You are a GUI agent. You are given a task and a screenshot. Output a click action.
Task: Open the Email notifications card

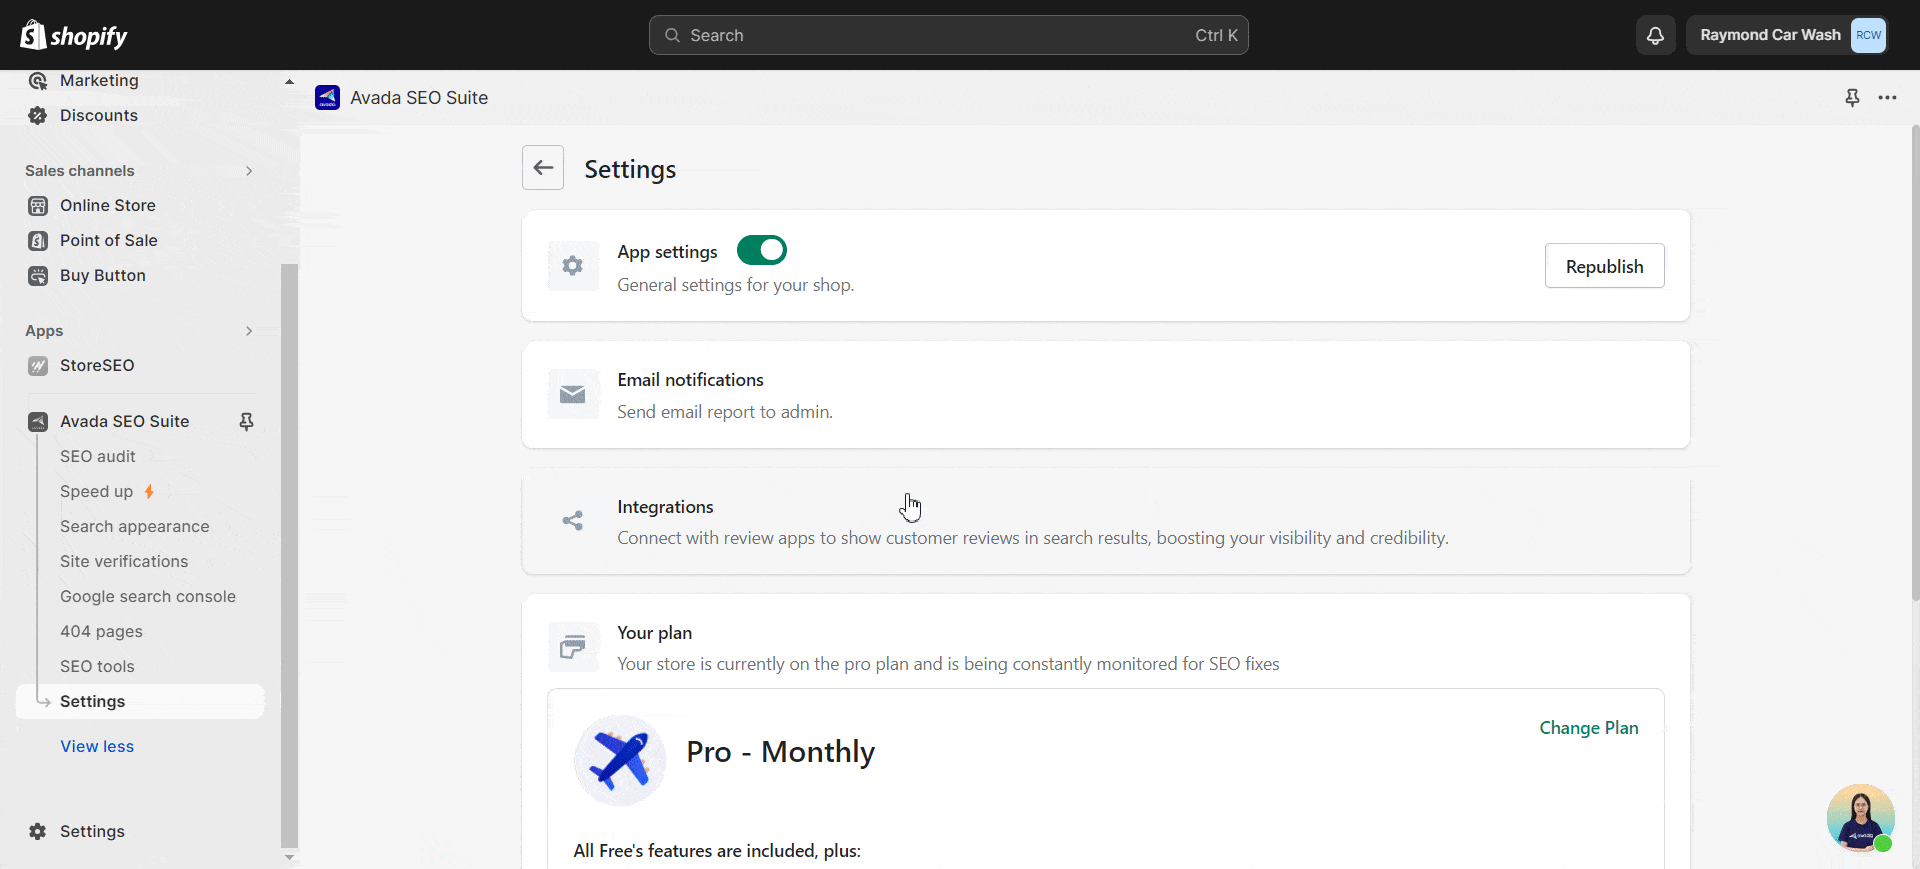[x=1106, y=395]
